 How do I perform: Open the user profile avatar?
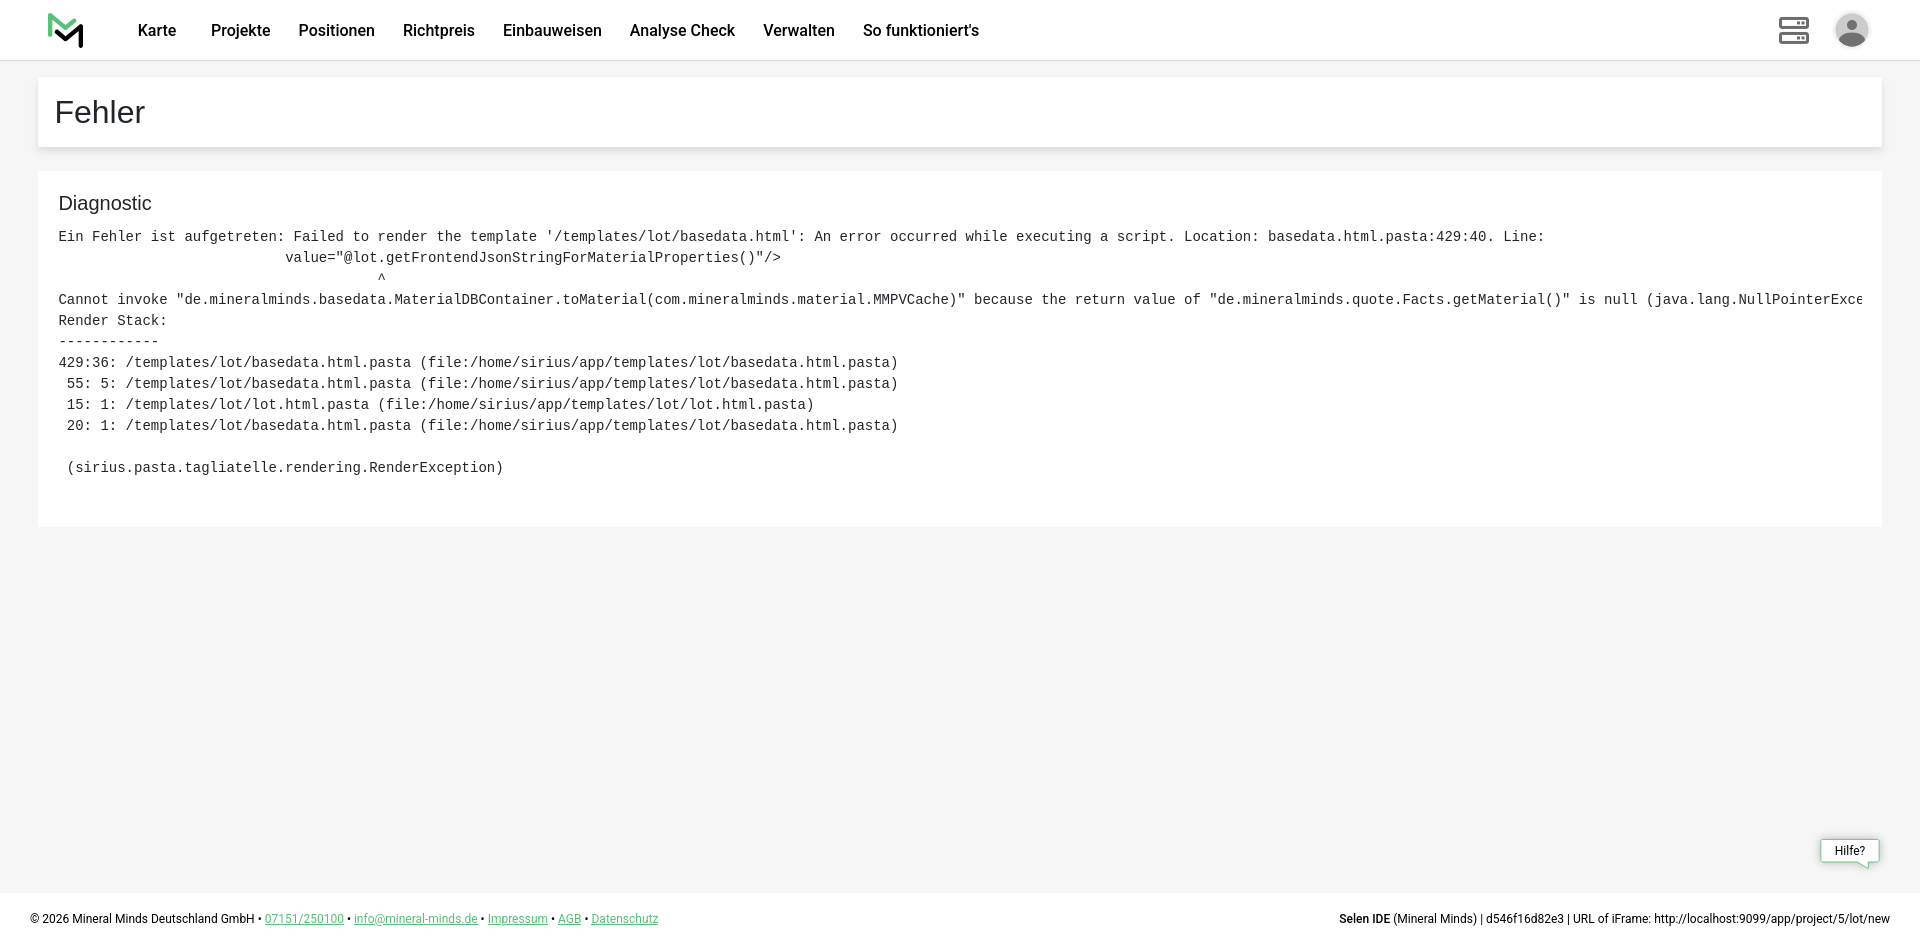pyautogui.click(x=1851, y=30)
